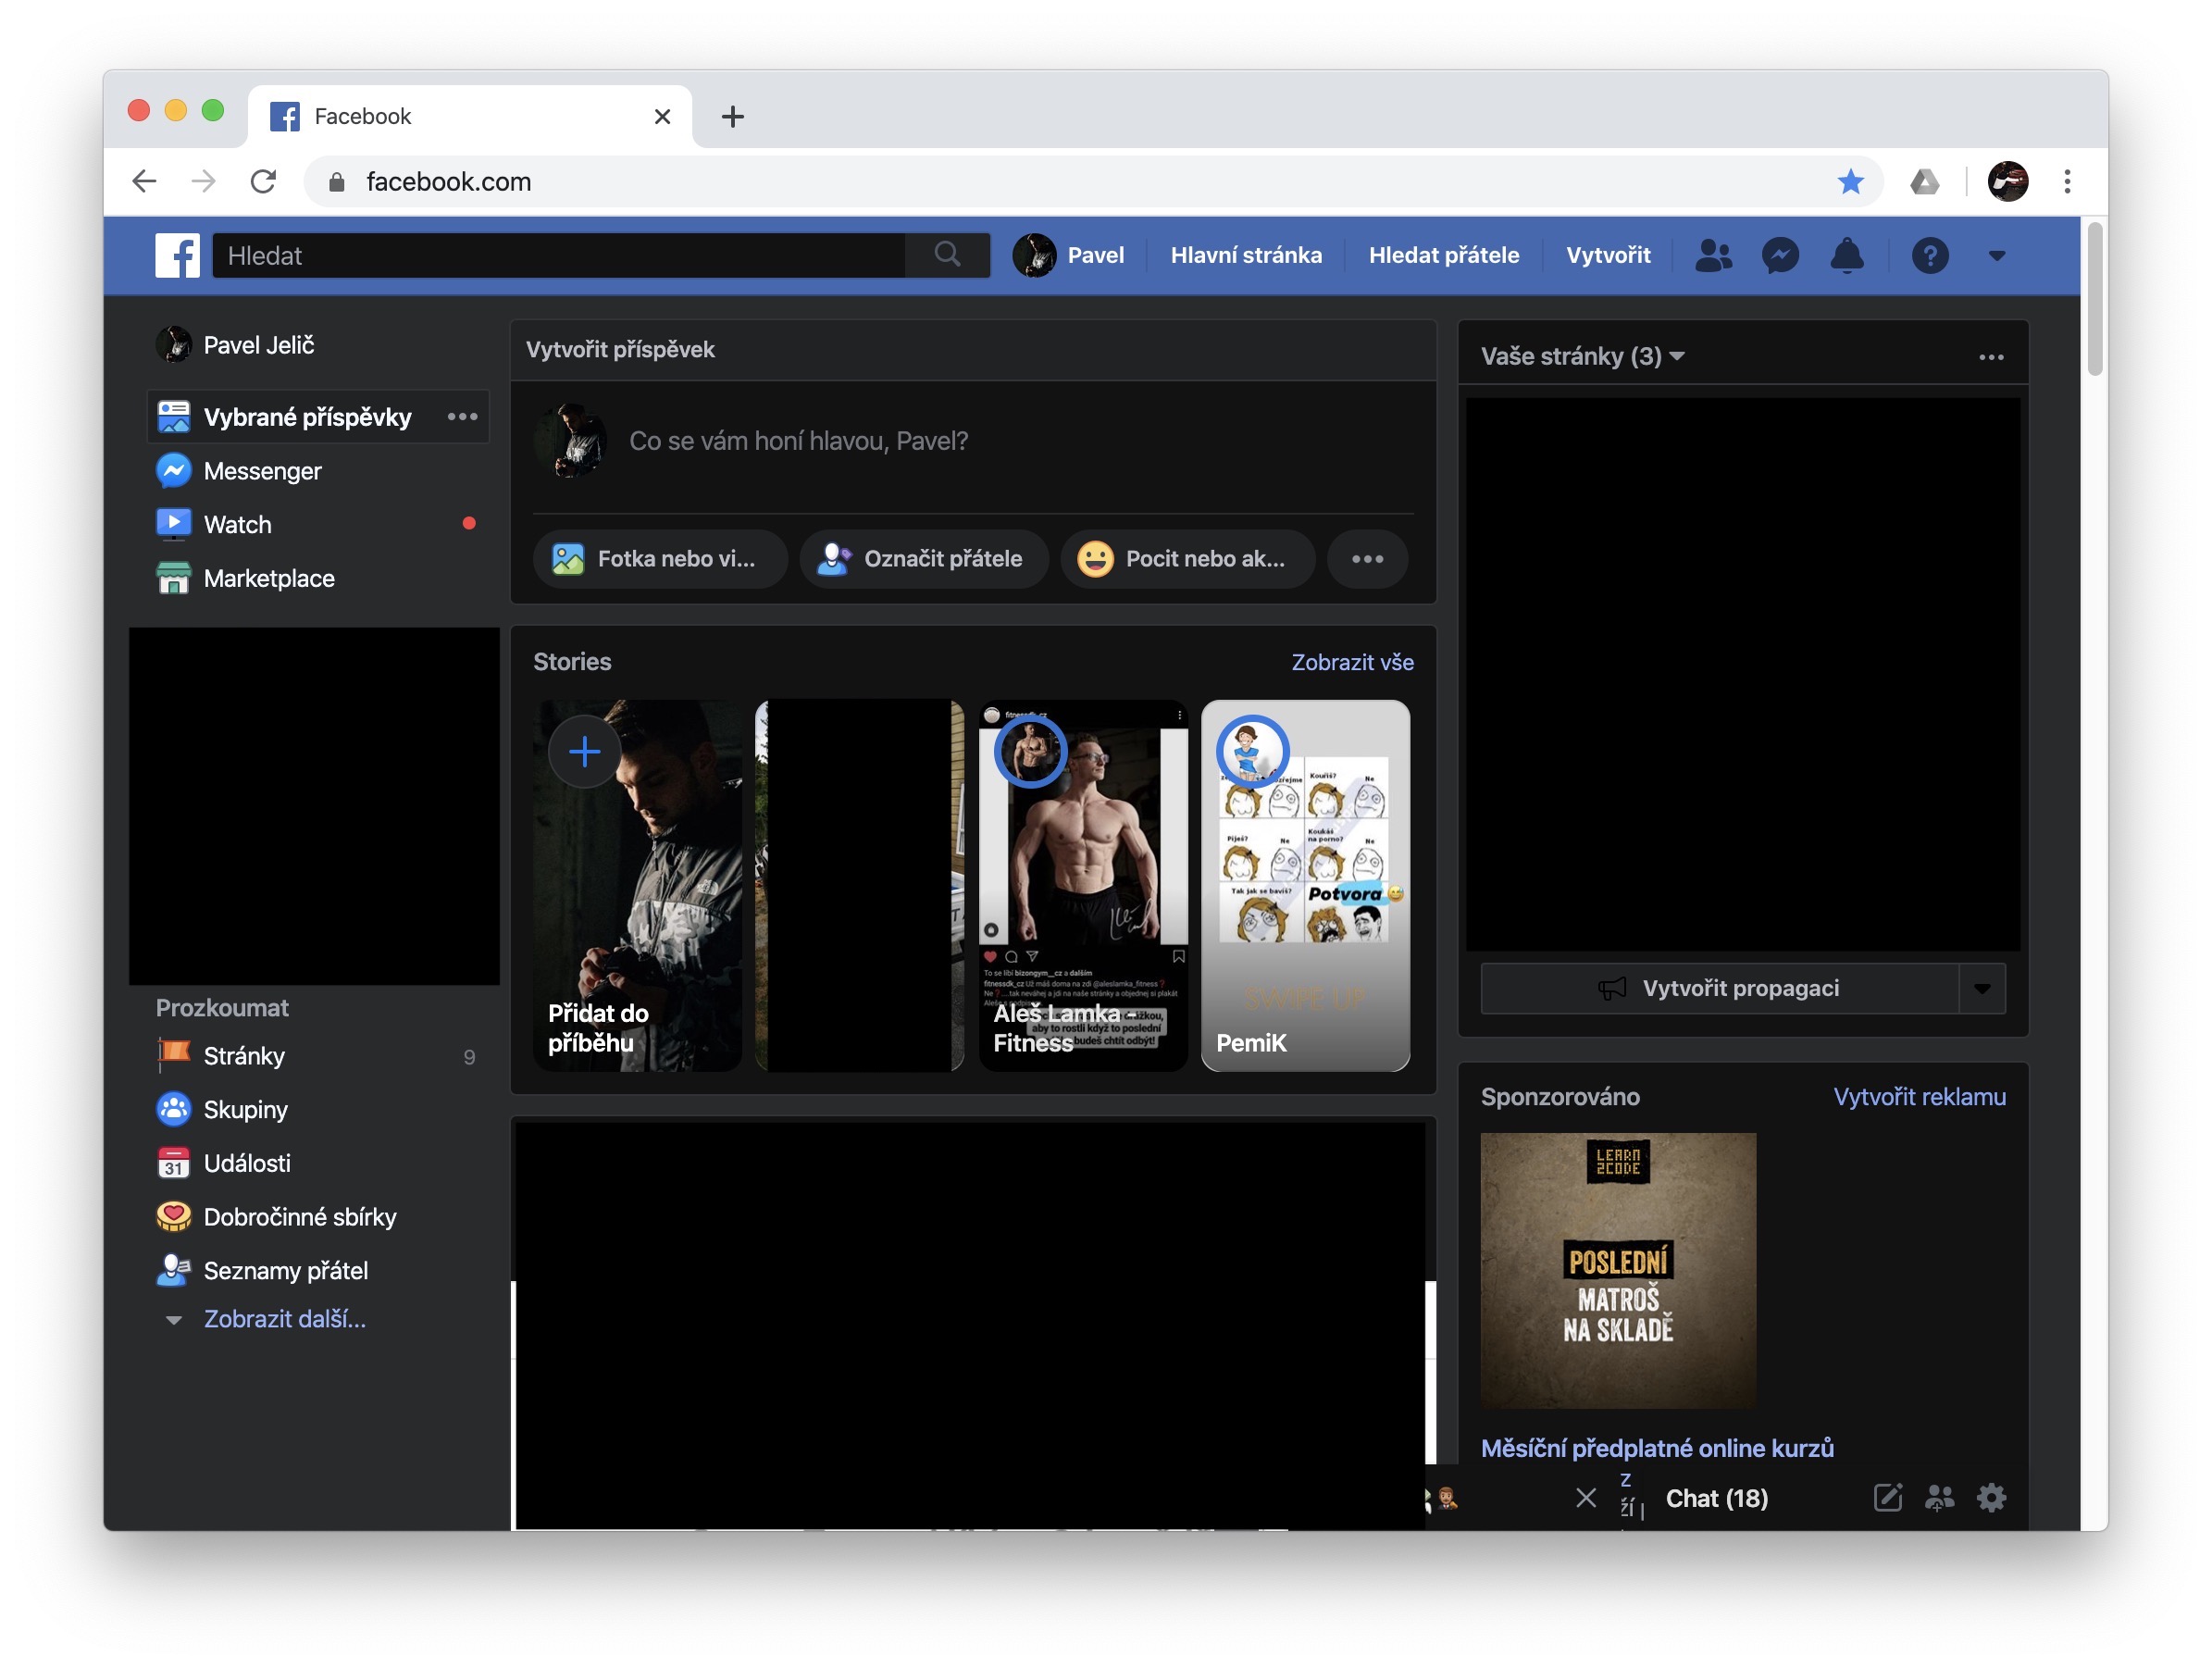Open notifications bell icon

(1846, 256)
